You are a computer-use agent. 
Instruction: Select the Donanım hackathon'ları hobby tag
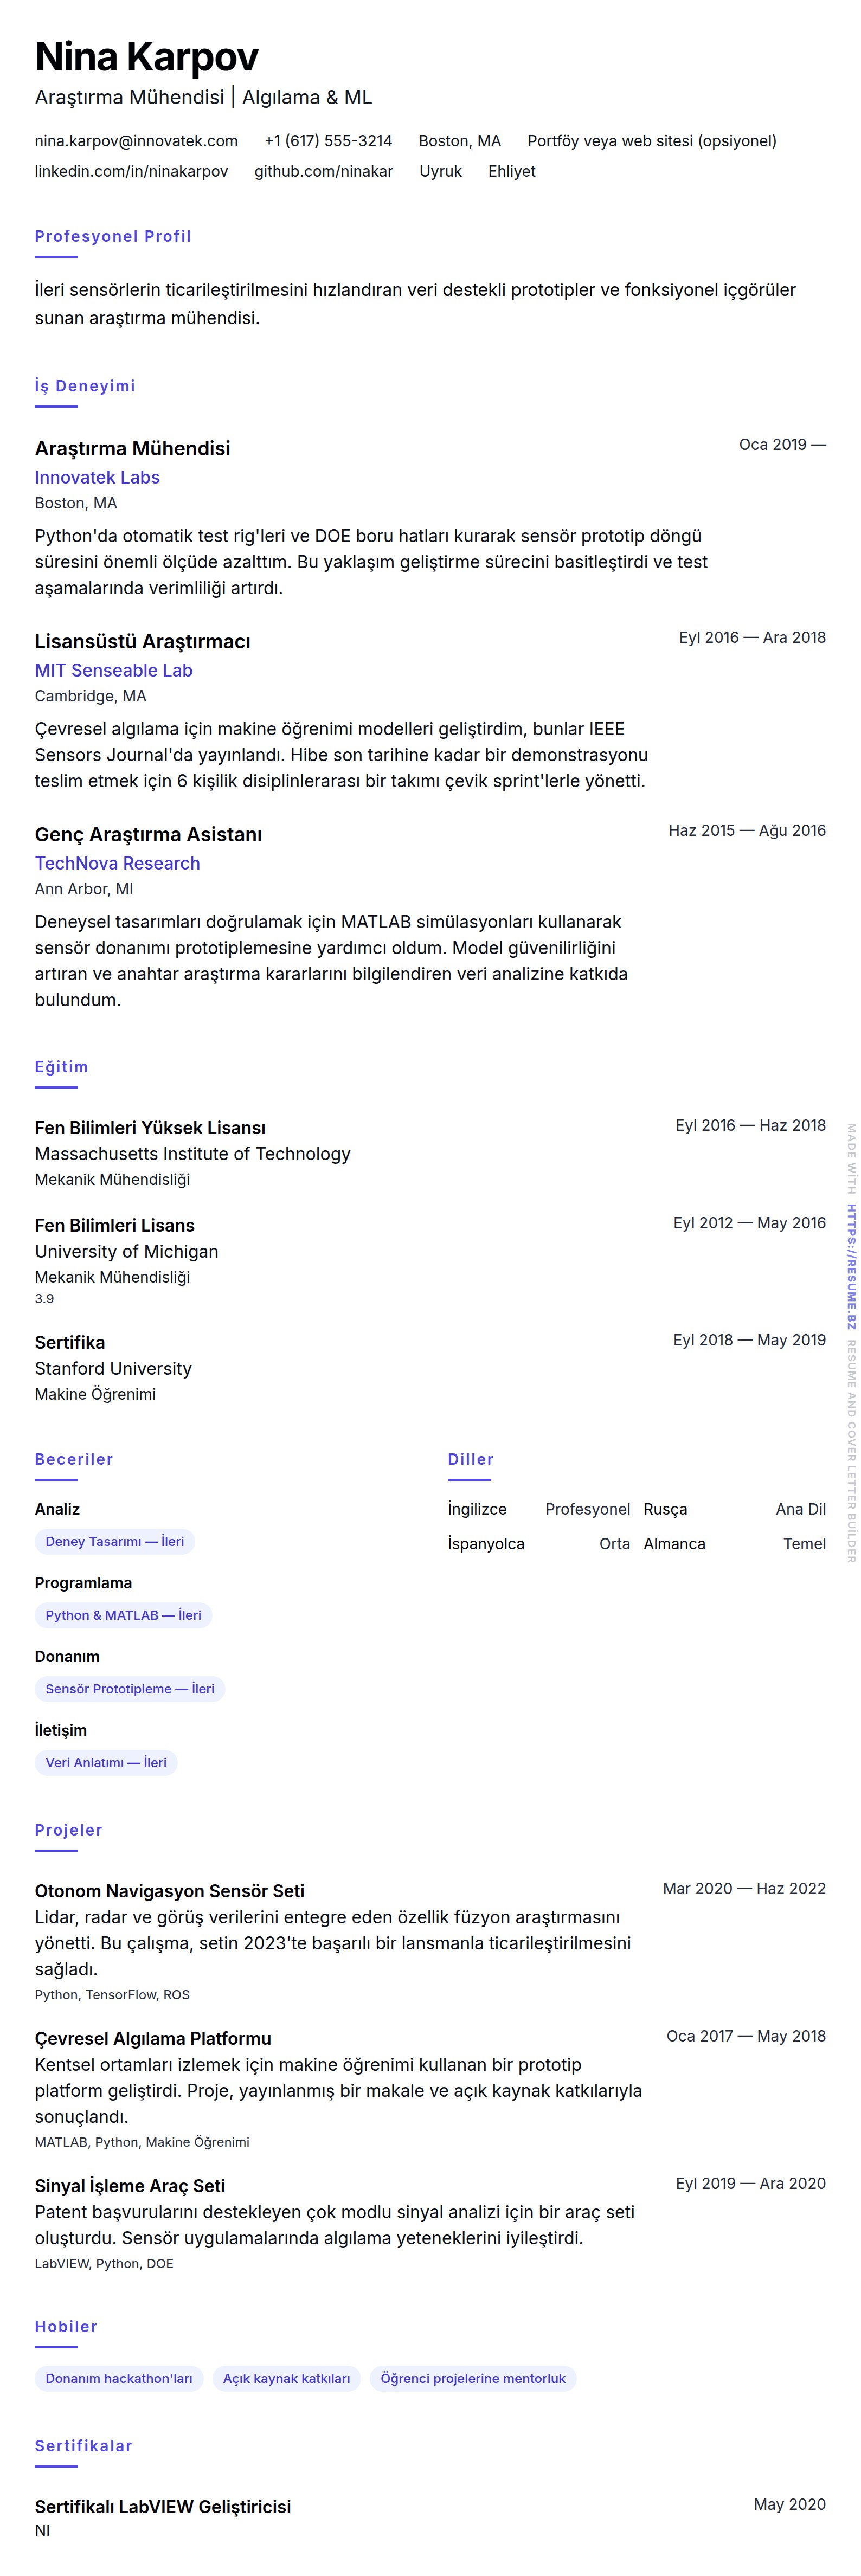click(118, 2378)
